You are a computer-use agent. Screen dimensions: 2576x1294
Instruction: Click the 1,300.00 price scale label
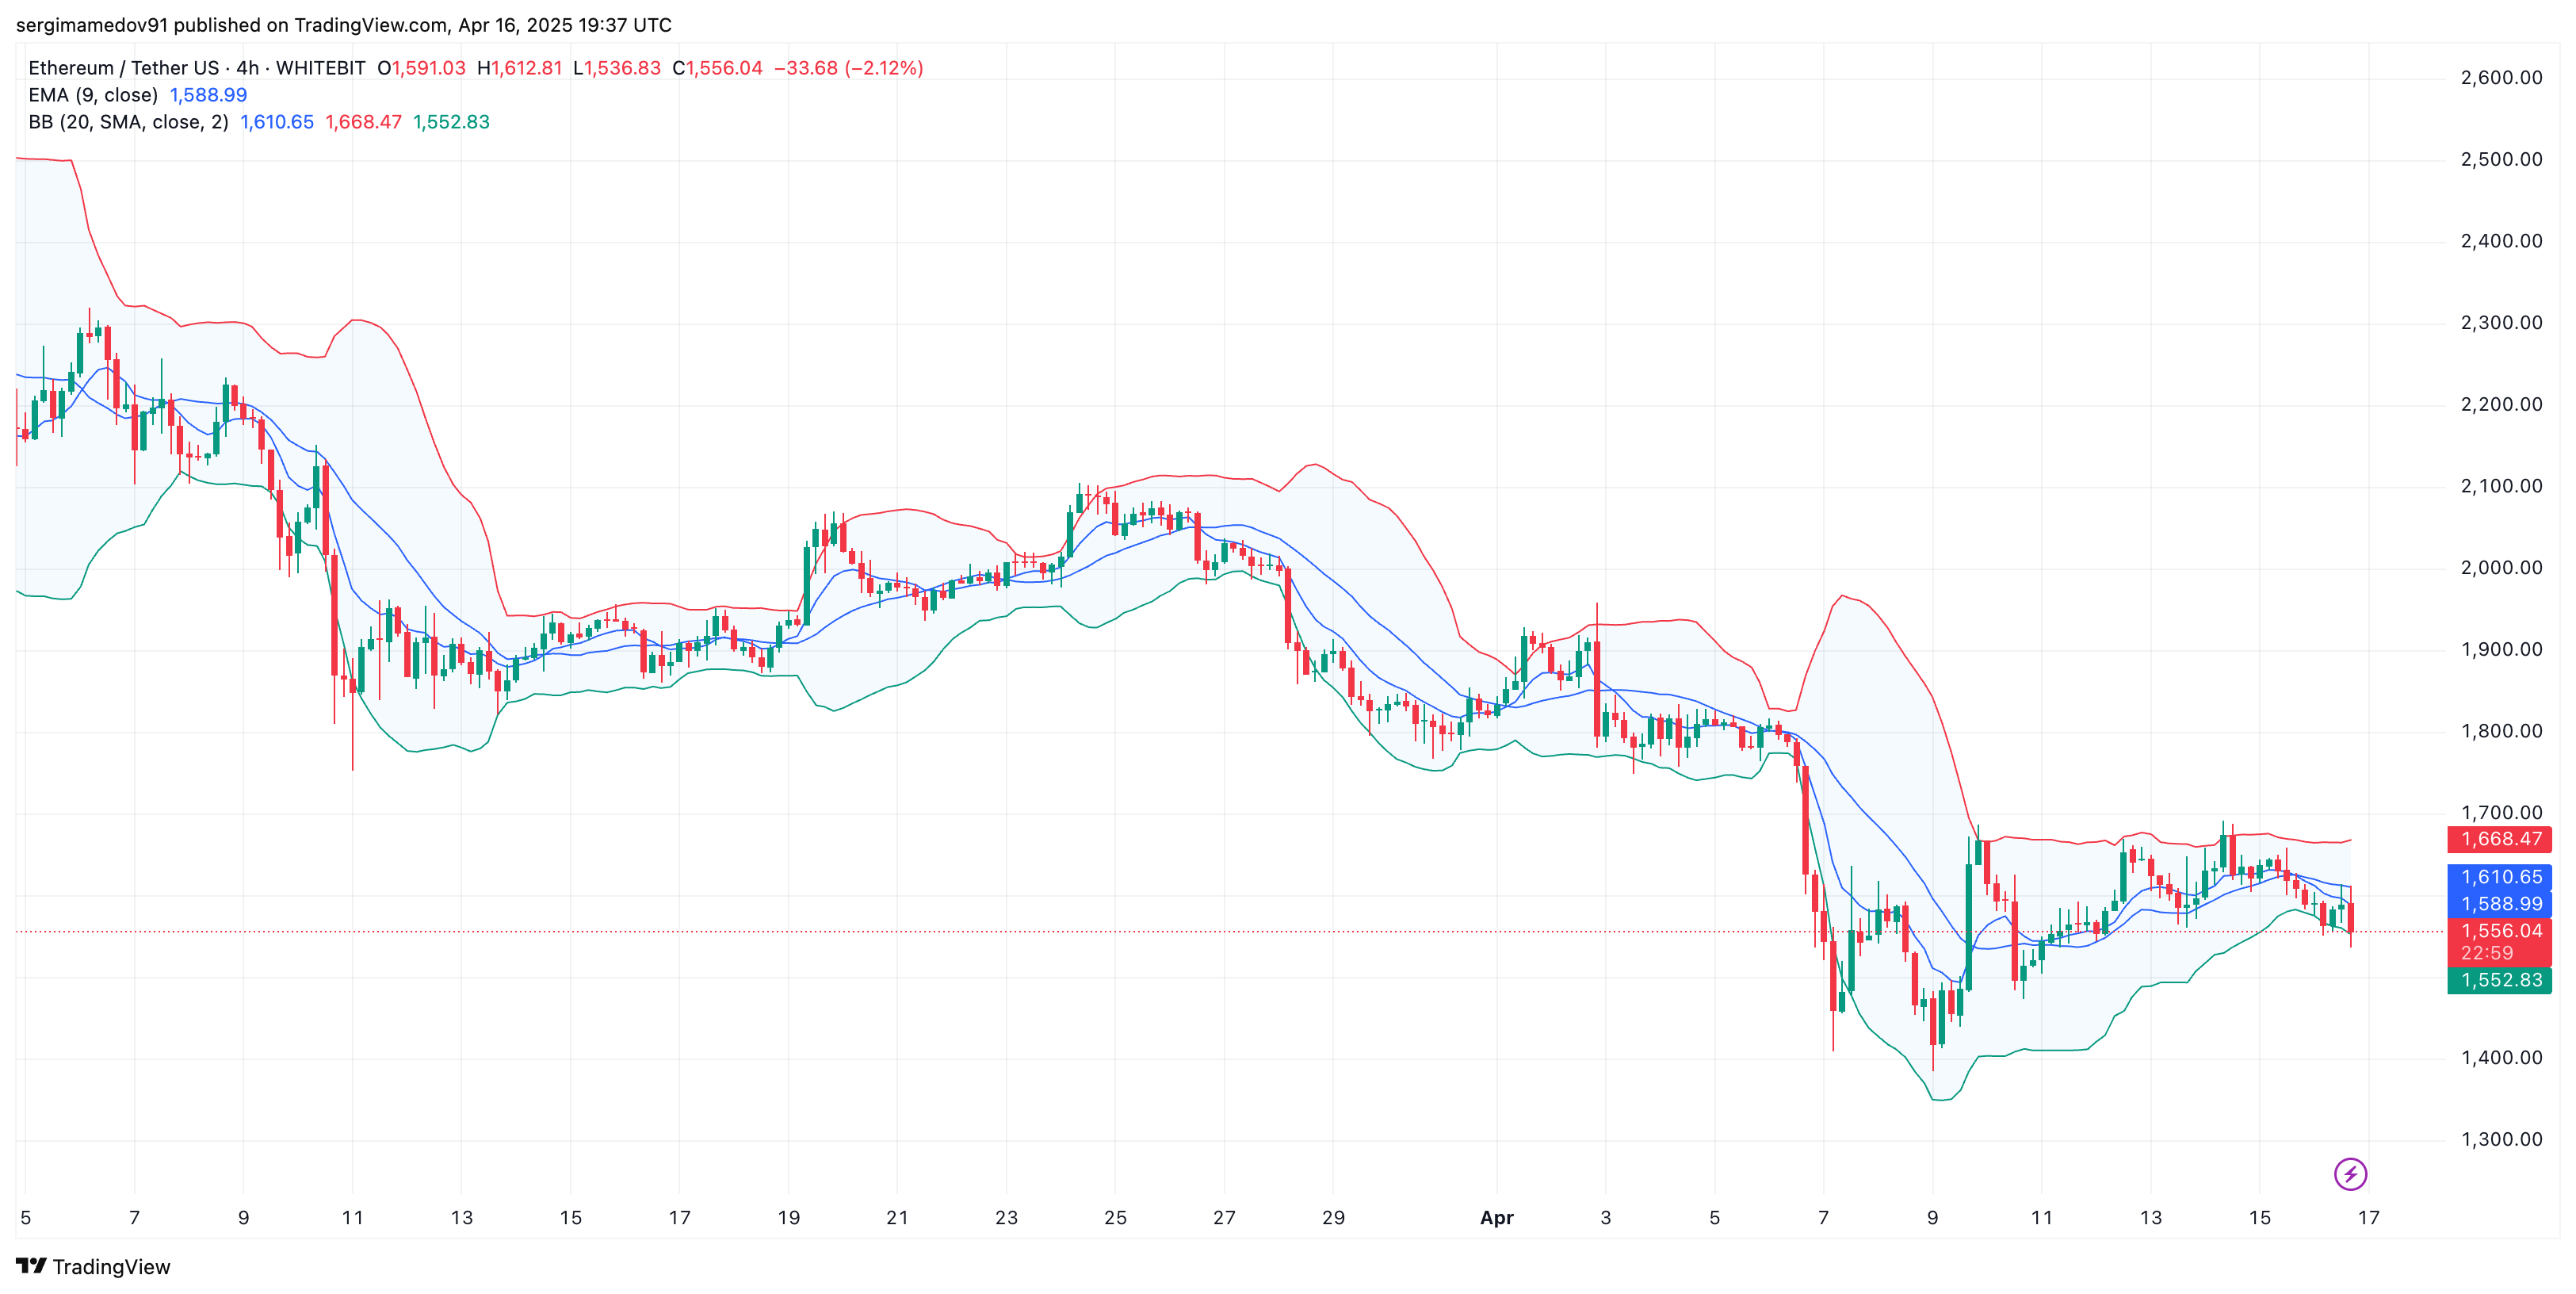2501,1139
